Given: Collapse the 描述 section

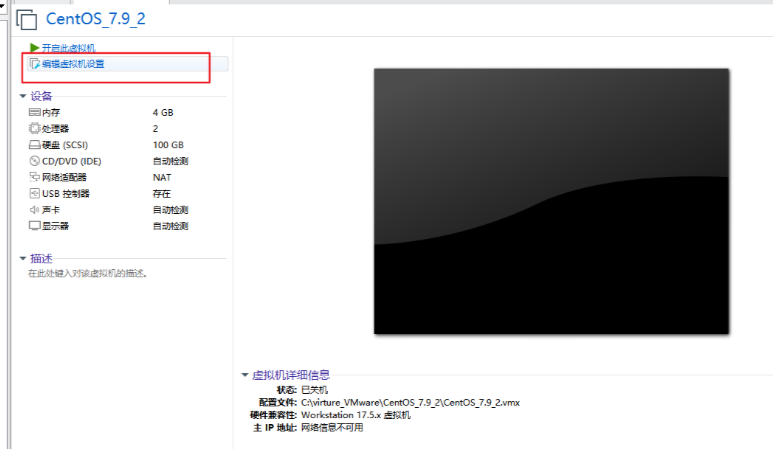Looking at the screenshot, I should (x=23, y=258).
